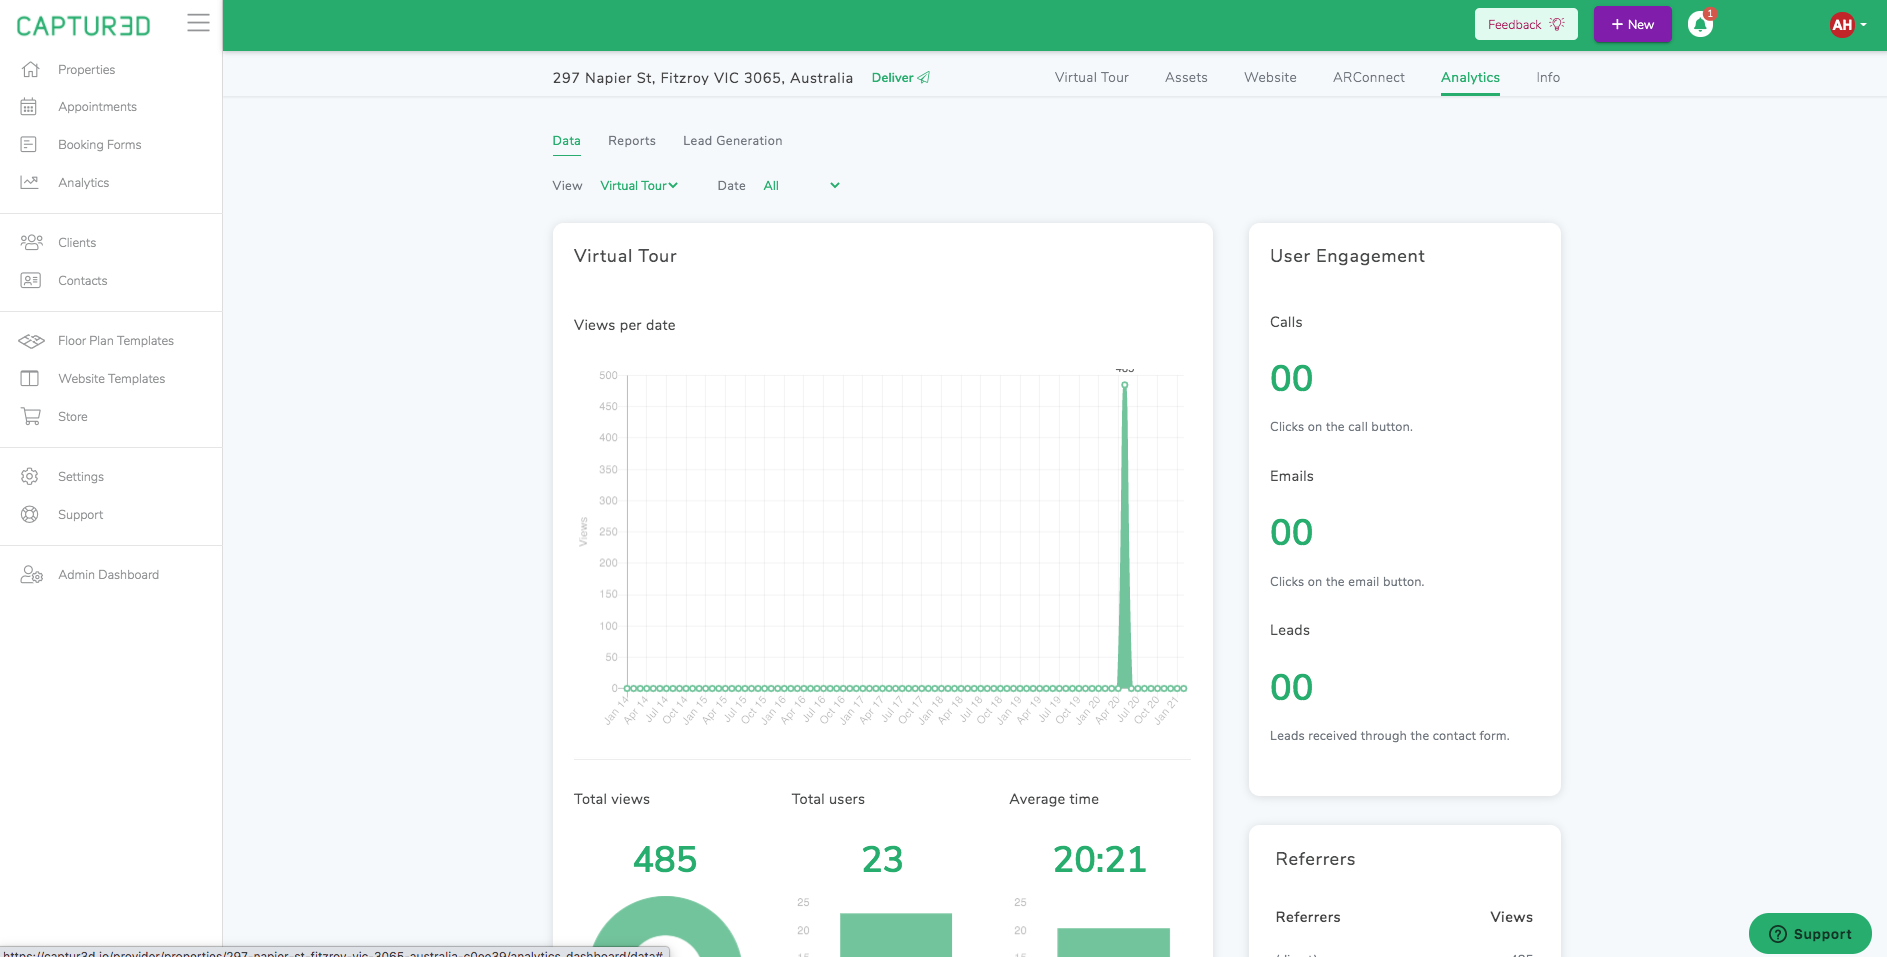Screen dimensions: 1887x957
Task: Open the Lead Generation sub-tab
Action: 732,141
